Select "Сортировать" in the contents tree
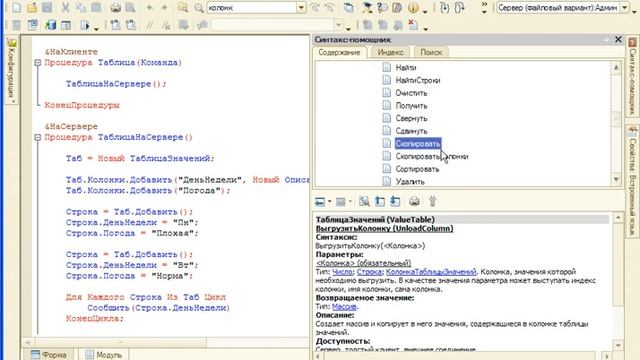Image resolution: width=640 pixels, height=360 pixels. (x=417, y=169)
